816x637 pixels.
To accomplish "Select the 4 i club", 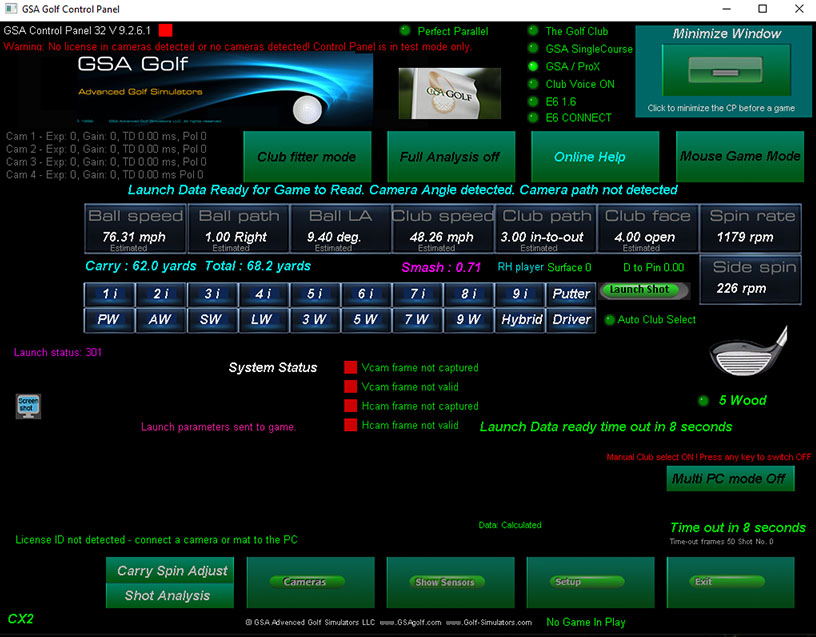I will tap(263, 294).
